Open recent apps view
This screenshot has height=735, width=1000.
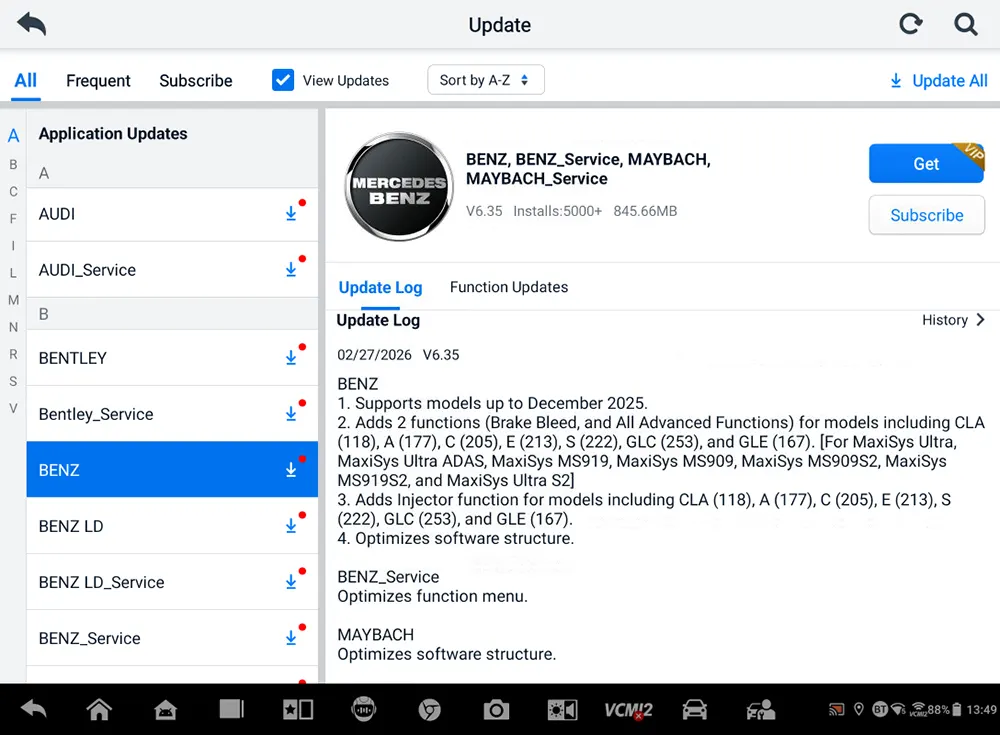coord(232,709)
